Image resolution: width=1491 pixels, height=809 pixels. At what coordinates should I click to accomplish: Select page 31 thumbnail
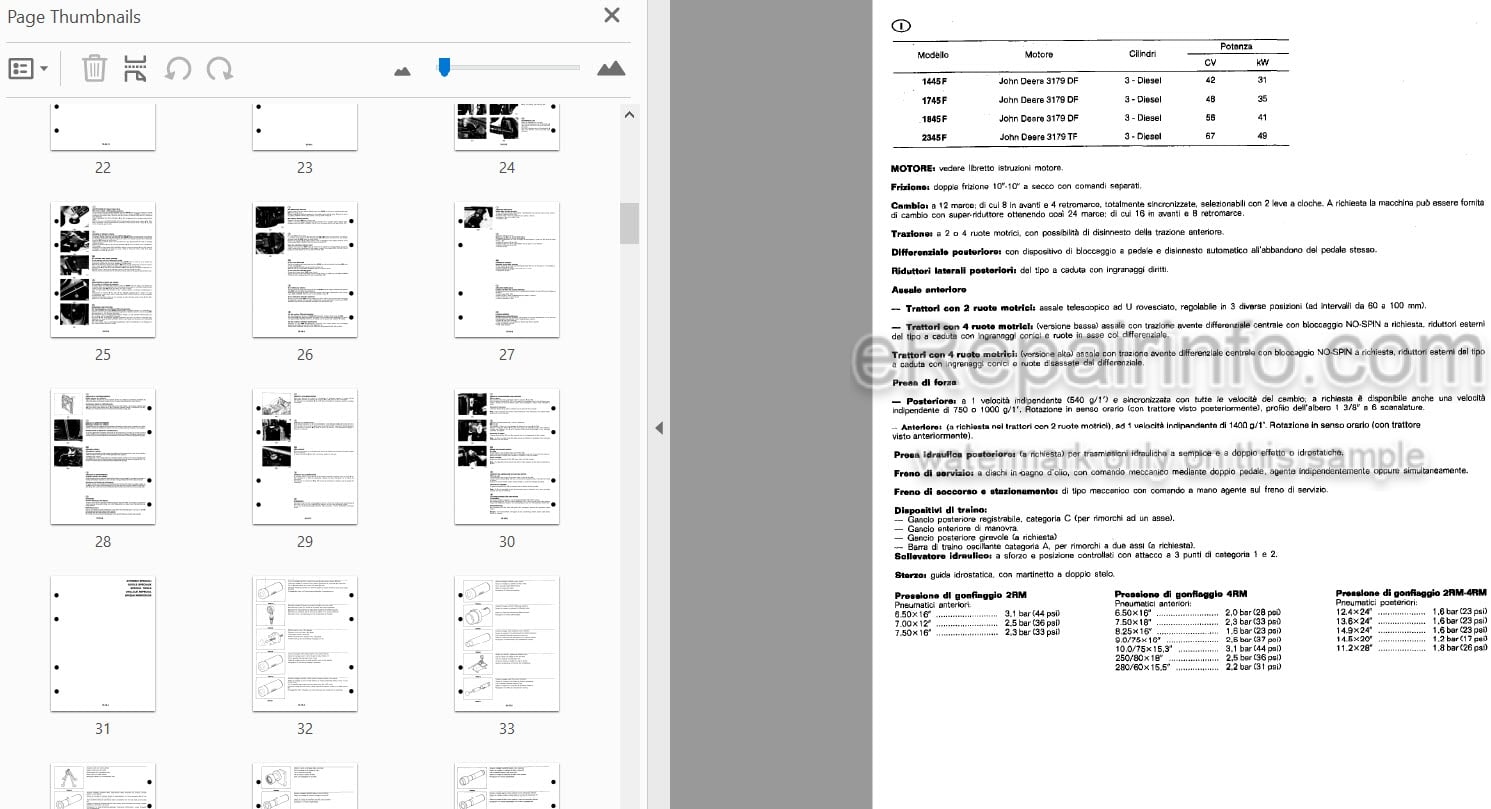tap(103, 643)
